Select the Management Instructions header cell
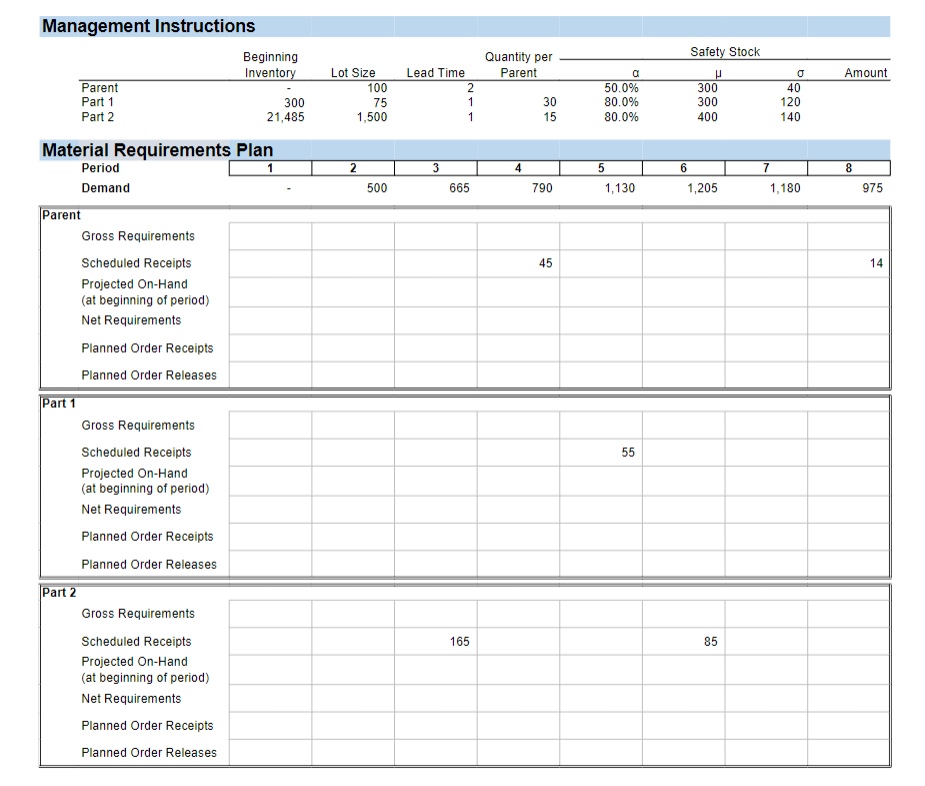 149,26
